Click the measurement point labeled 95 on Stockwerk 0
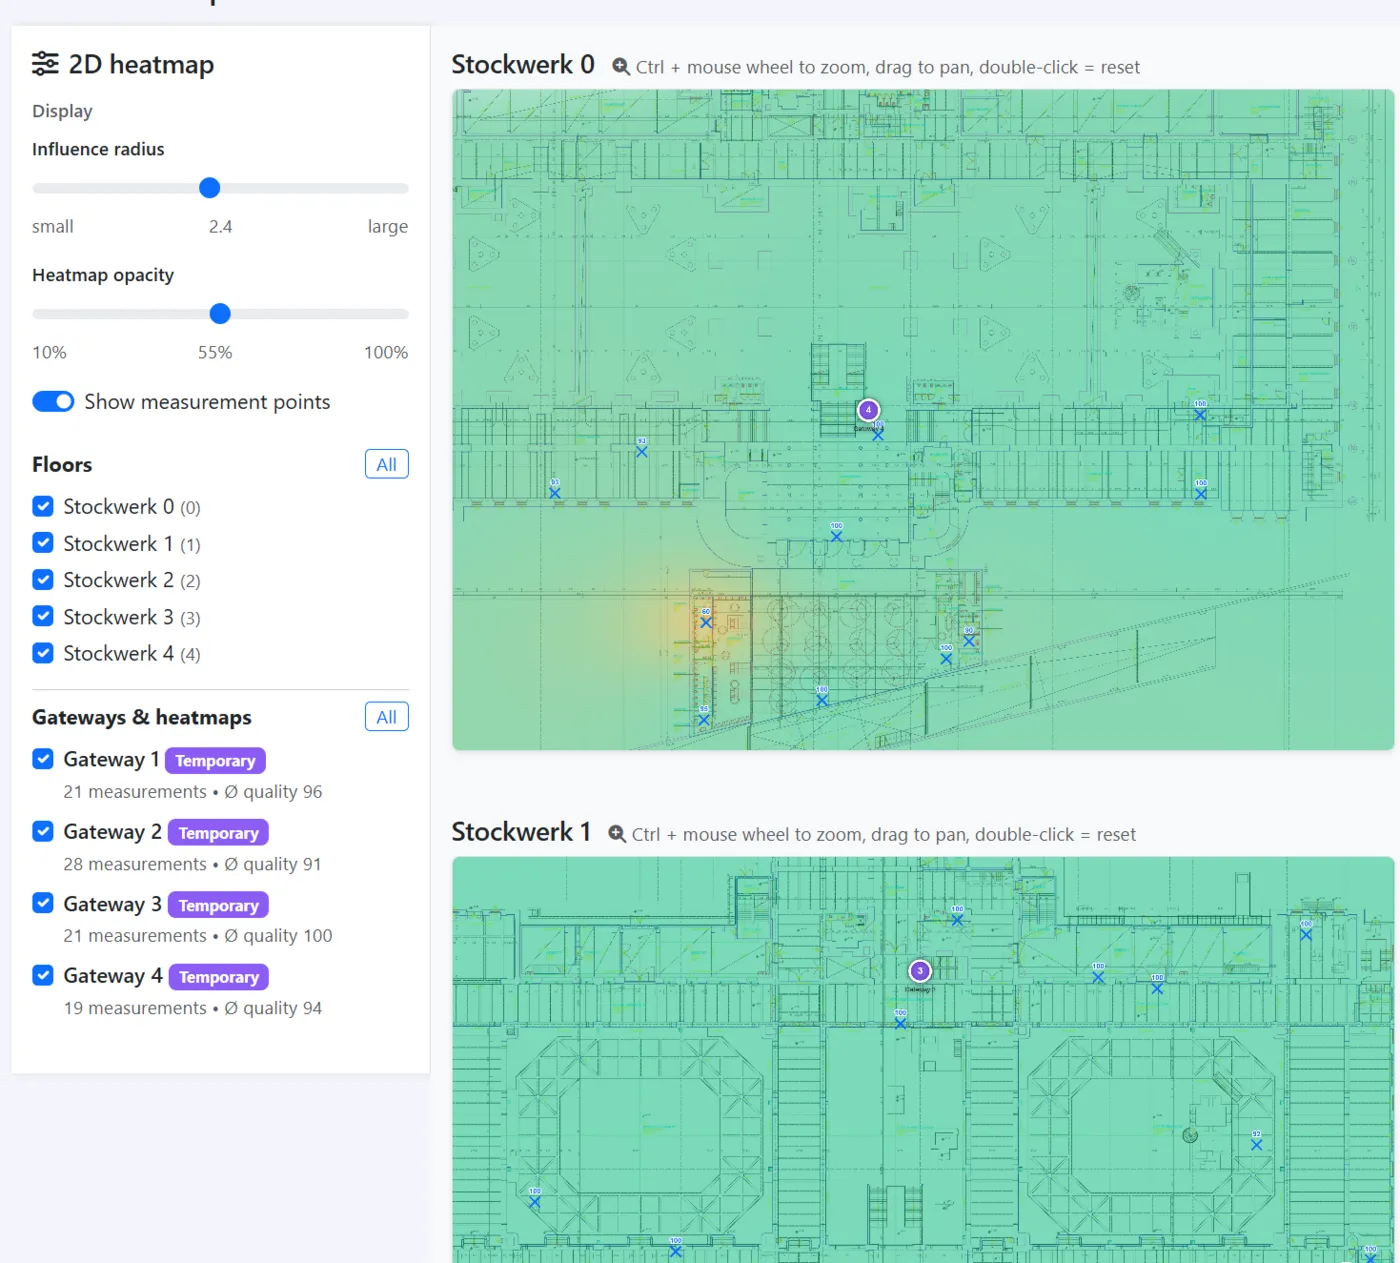The width and height of the screenshot is (1400, 1263). [703, 719]
